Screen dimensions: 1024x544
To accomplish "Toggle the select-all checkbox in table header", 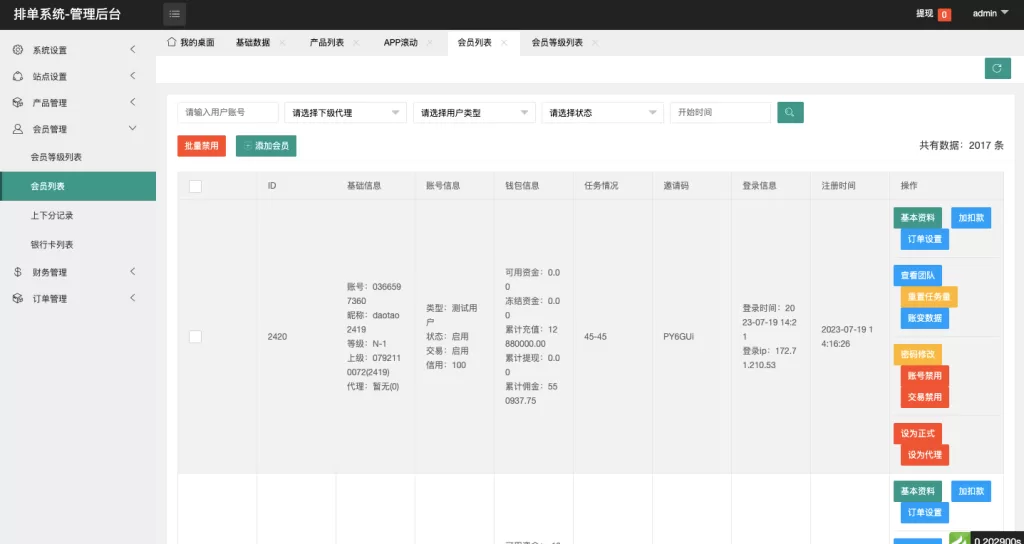I will pos(195,186).
